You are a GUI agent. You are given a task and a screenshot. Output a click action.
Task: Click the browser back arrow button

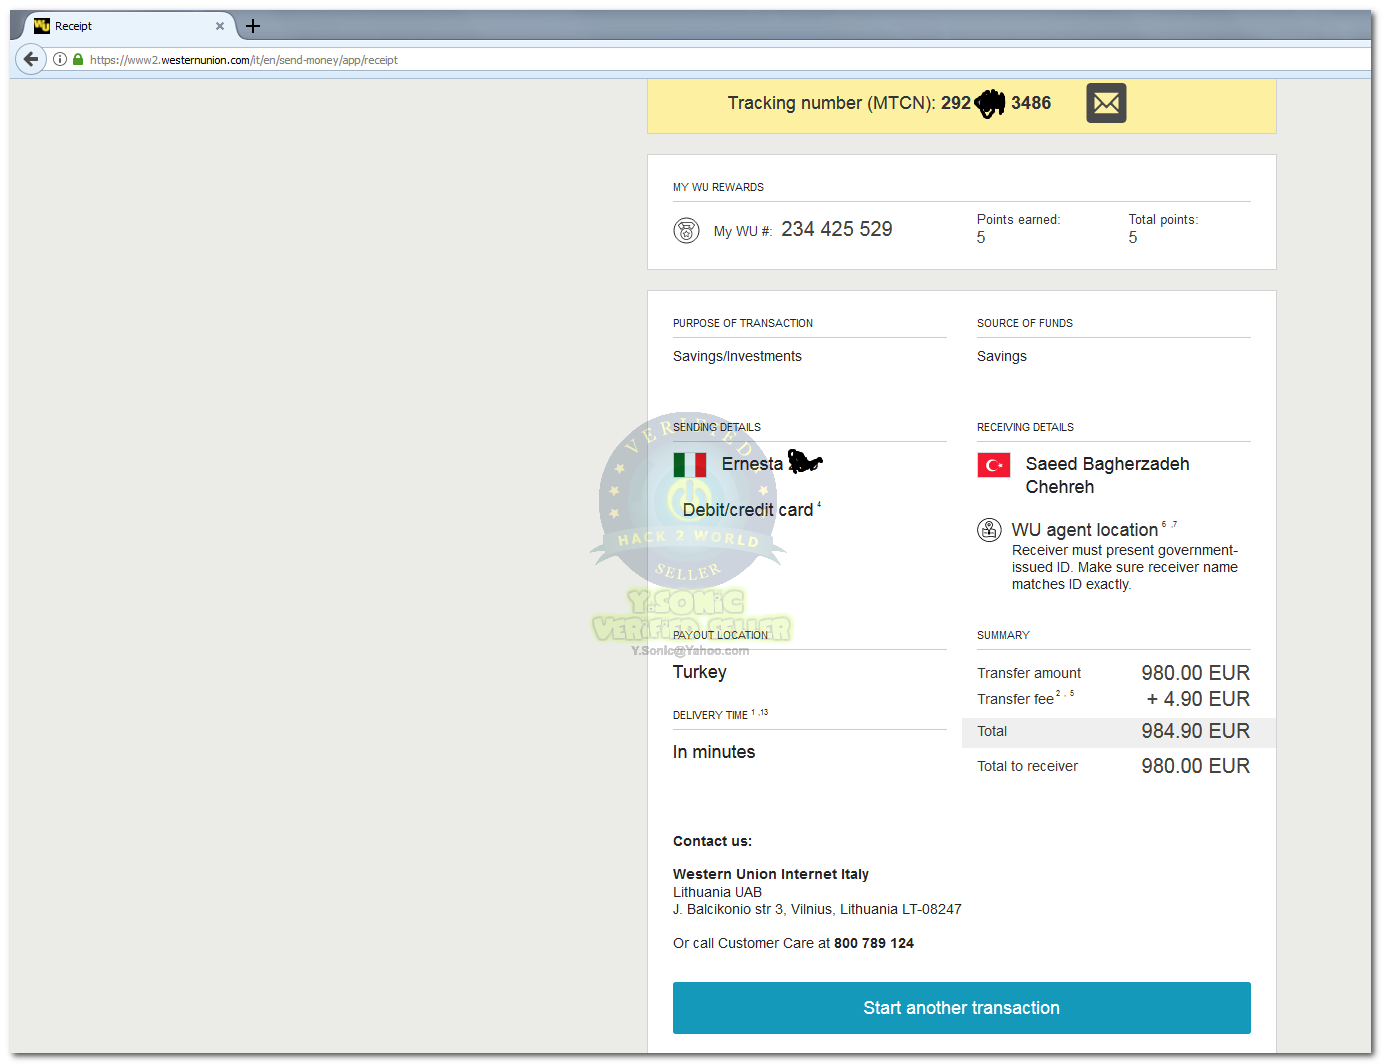click(x=31, y=59)
